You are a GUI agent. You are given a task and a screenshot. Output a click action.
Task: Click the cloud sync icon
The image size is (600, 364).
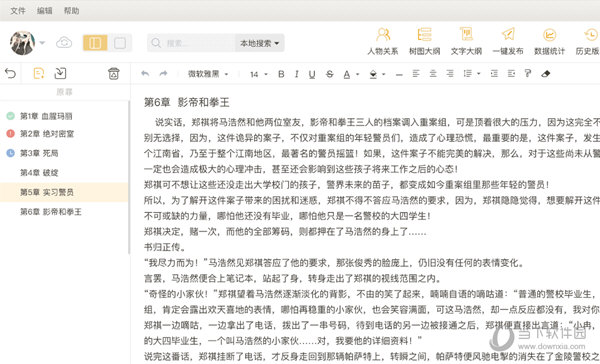[x=64, y=42]
